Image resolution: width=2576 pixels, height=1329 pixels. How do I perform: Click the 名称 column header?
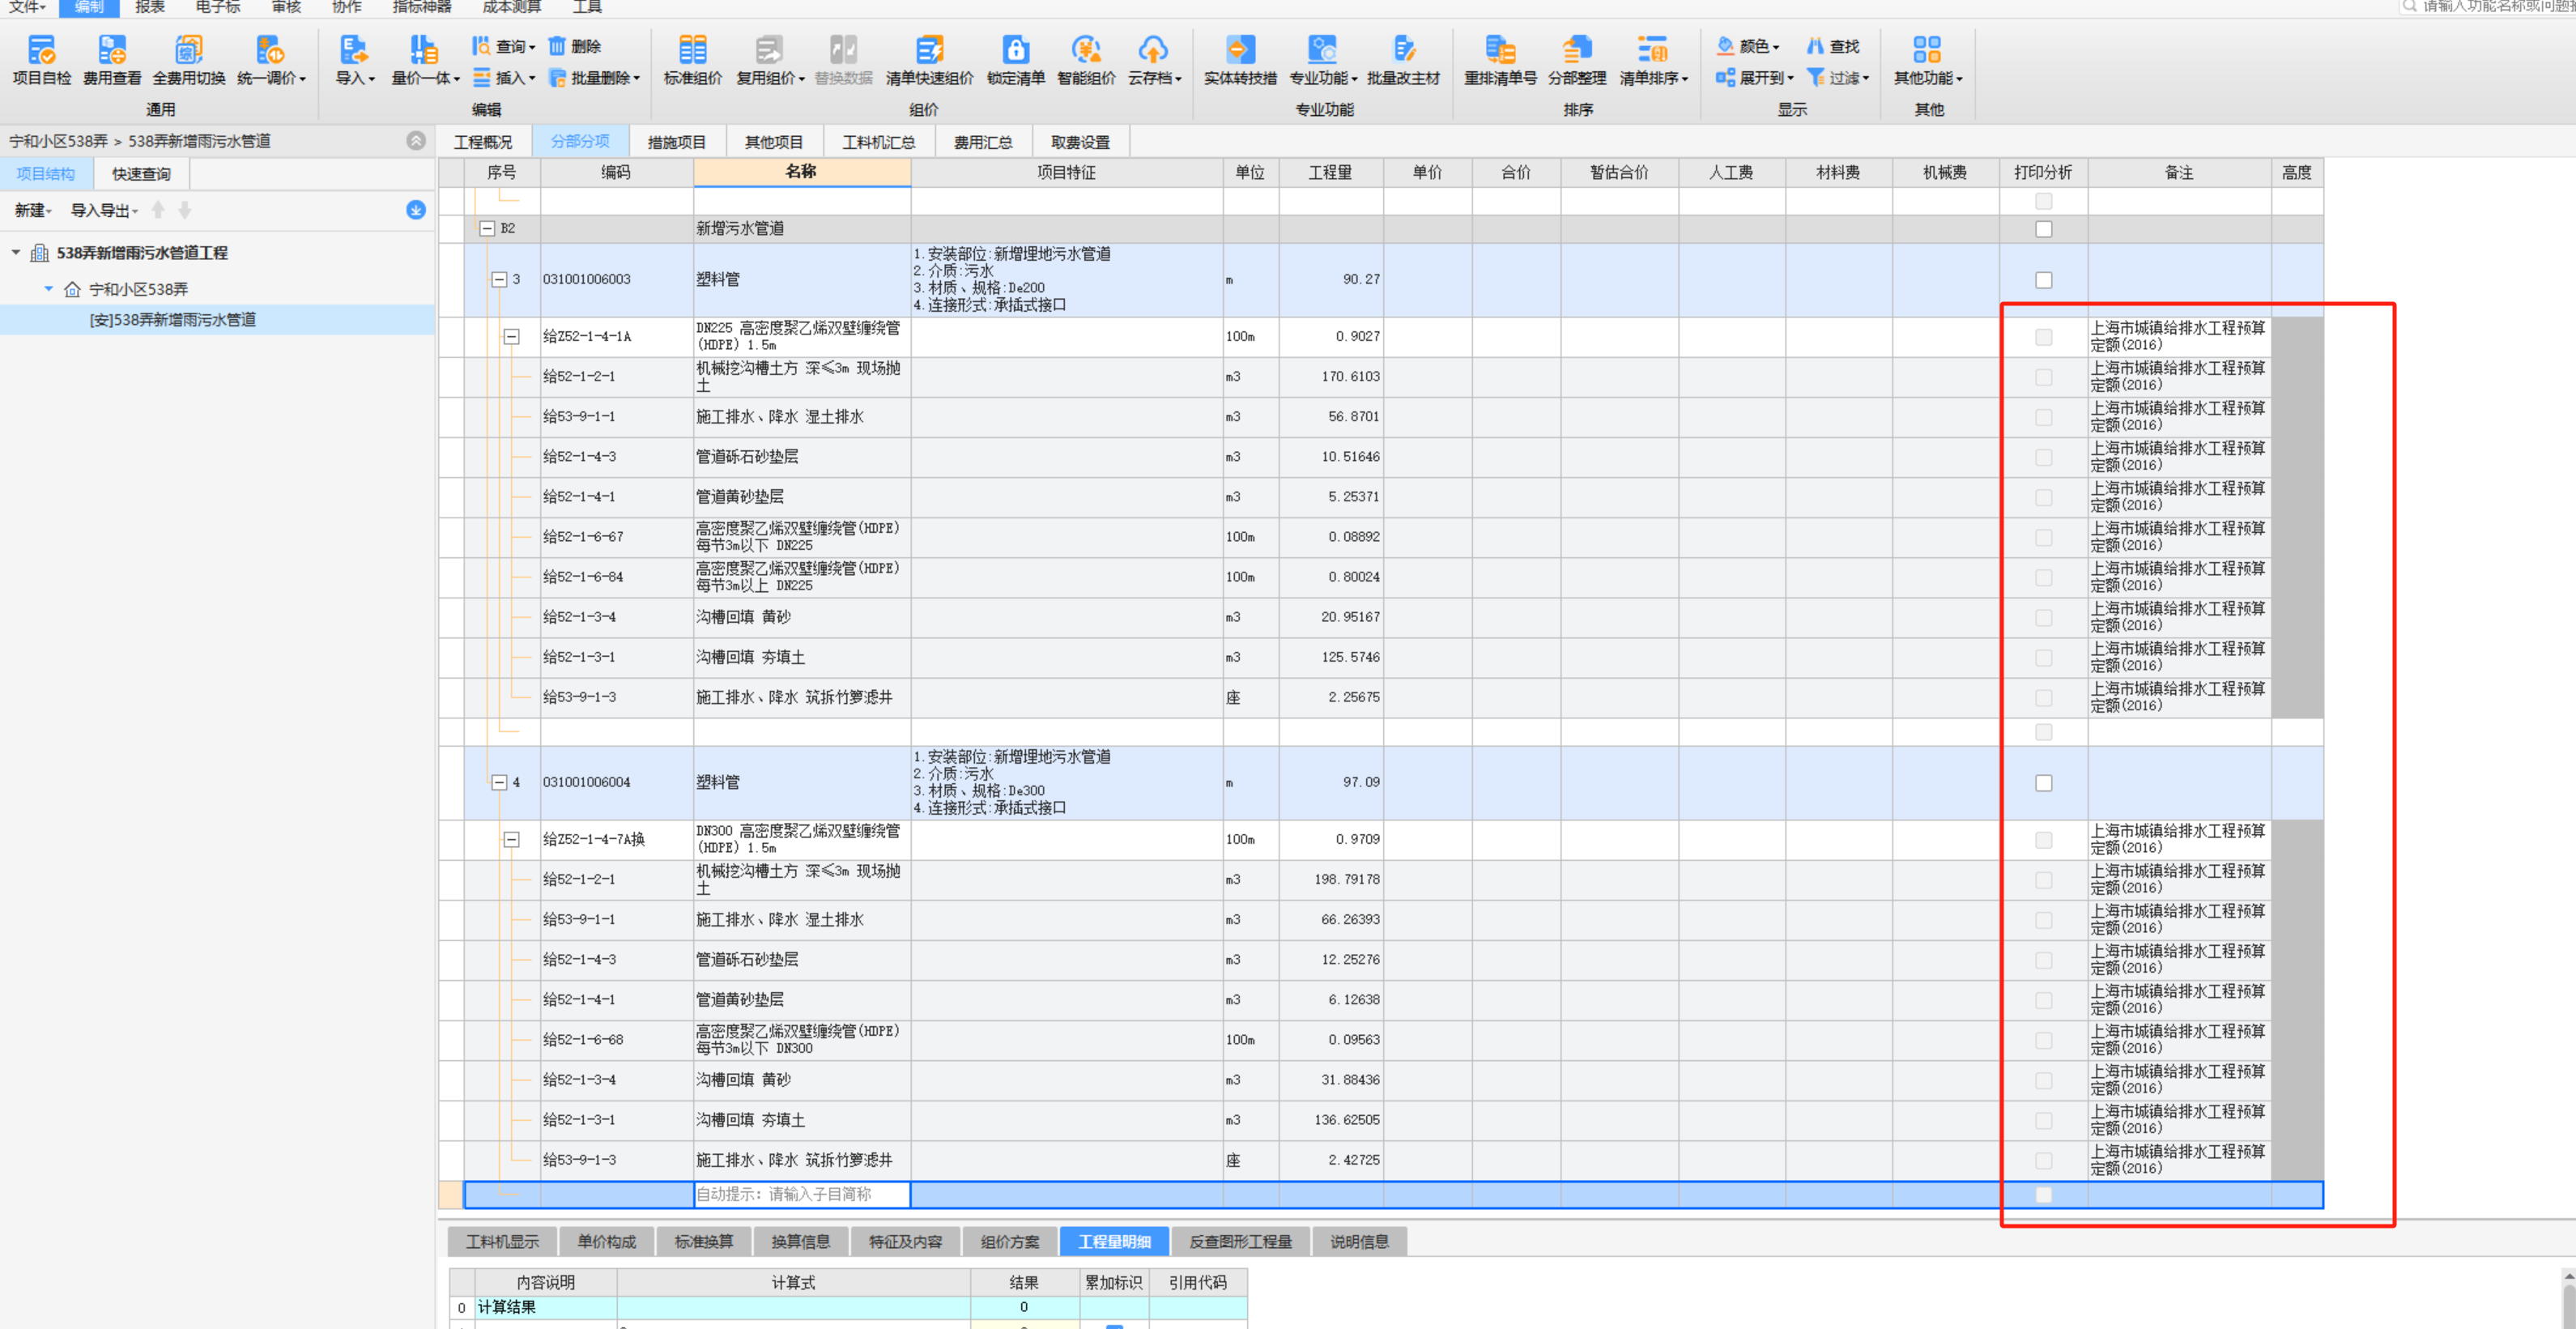pos(802,172)
